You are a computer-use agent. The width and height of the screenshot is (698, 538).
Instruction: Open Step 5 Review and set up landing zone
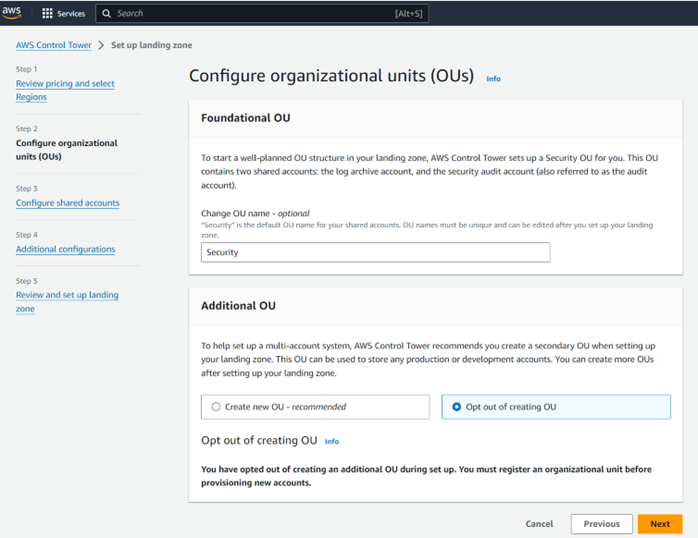(x=67, y=302)
